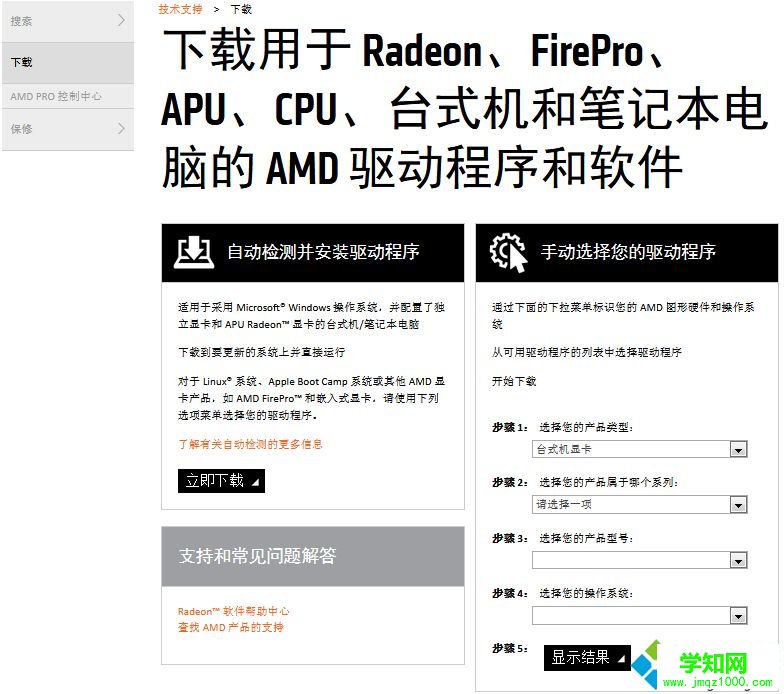The height and width of the screenshot is (694, 784).
Task: Click 从可用驱动程序的列表中选择驱动程序 text
Action: [x=586, y=352]
